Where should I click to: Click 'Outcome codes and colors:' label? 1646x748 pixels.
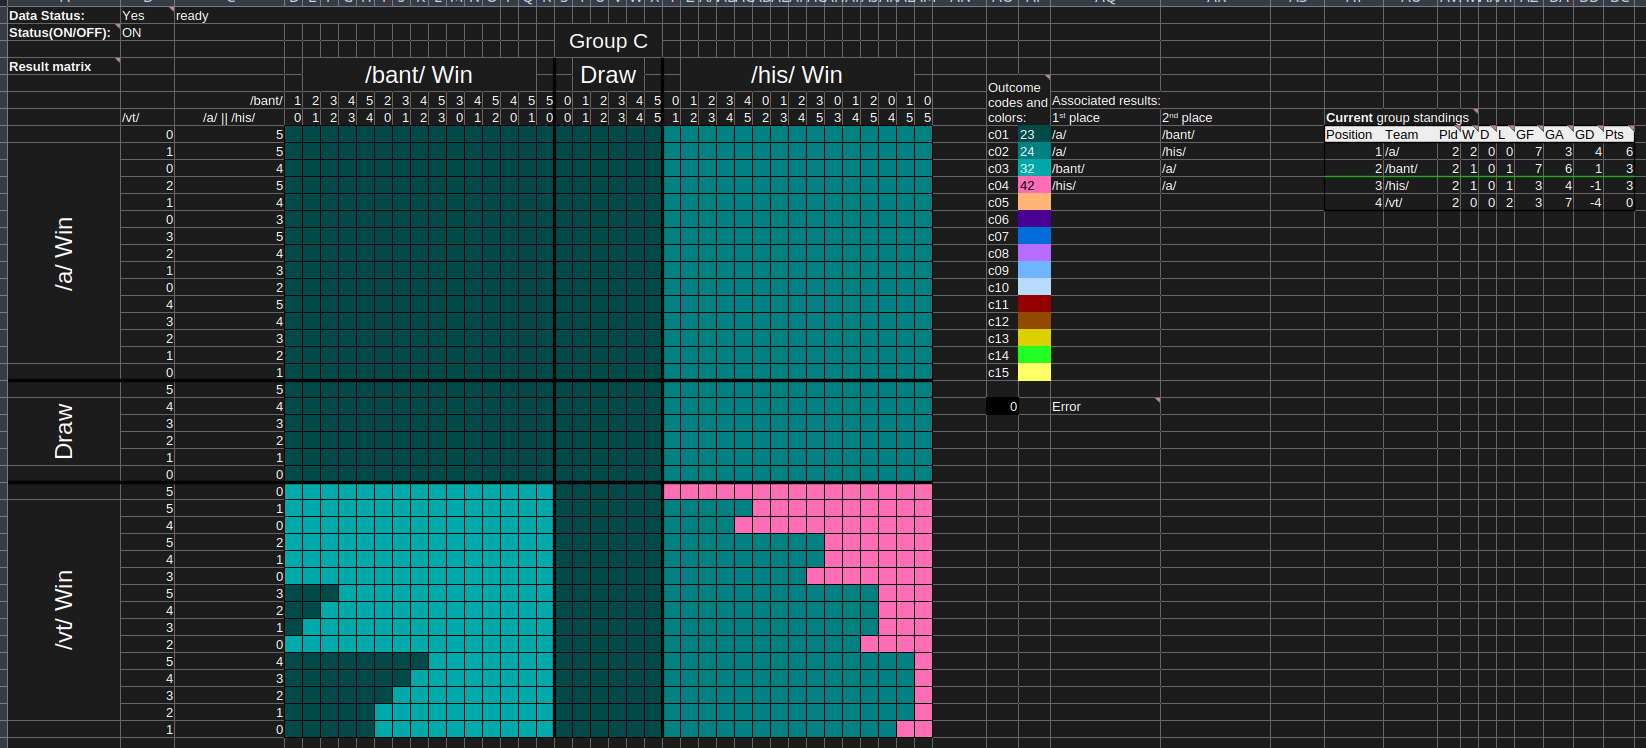1018,102
